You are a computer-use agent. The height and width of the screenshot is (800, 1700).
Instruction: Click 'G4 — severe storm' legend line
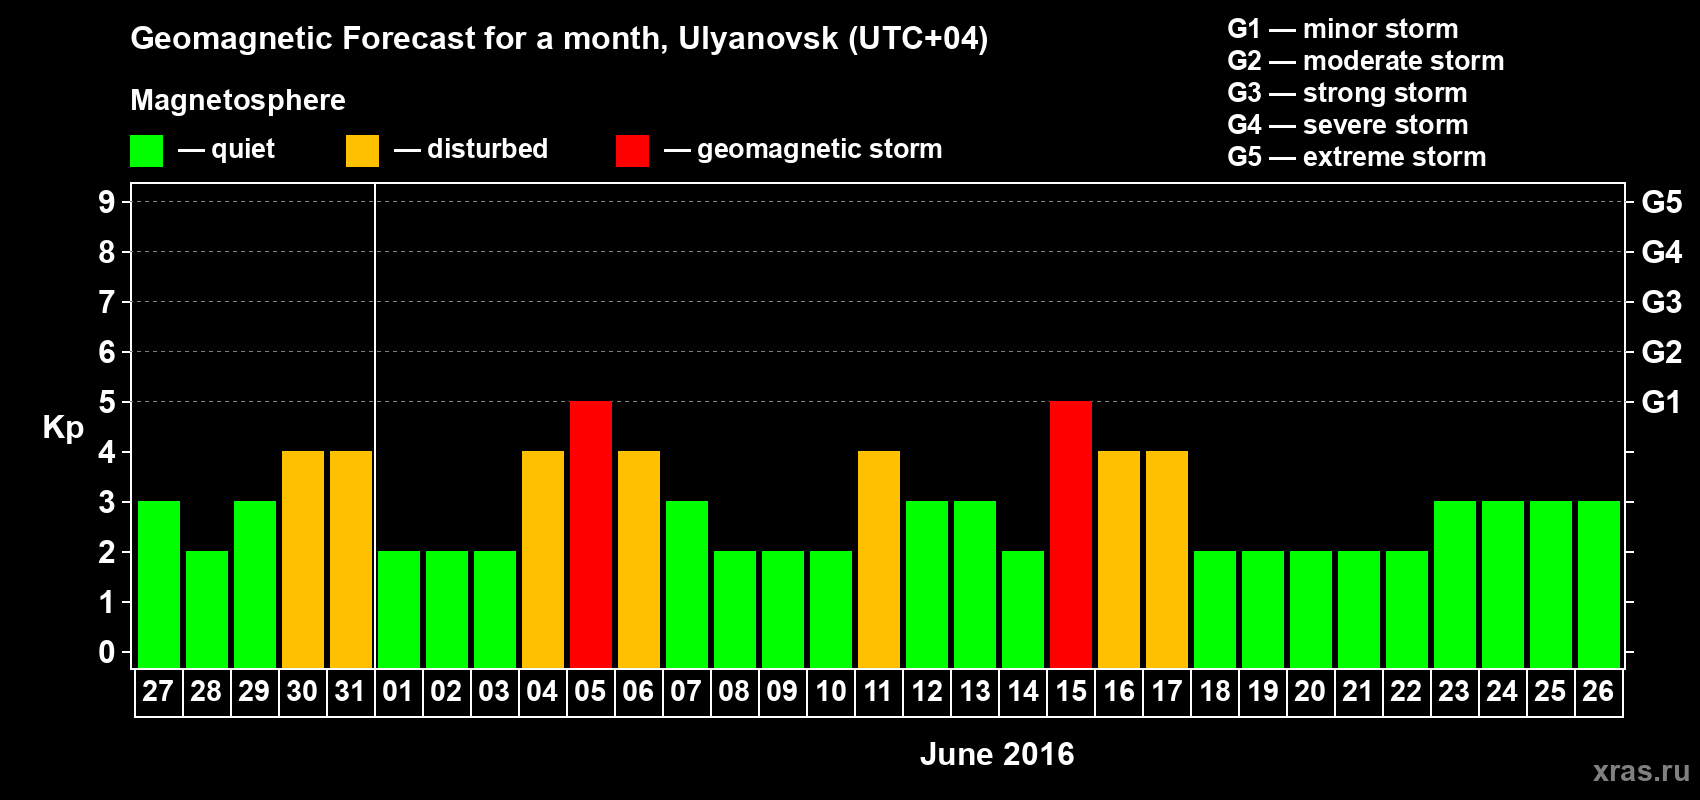click(1348, 125)
